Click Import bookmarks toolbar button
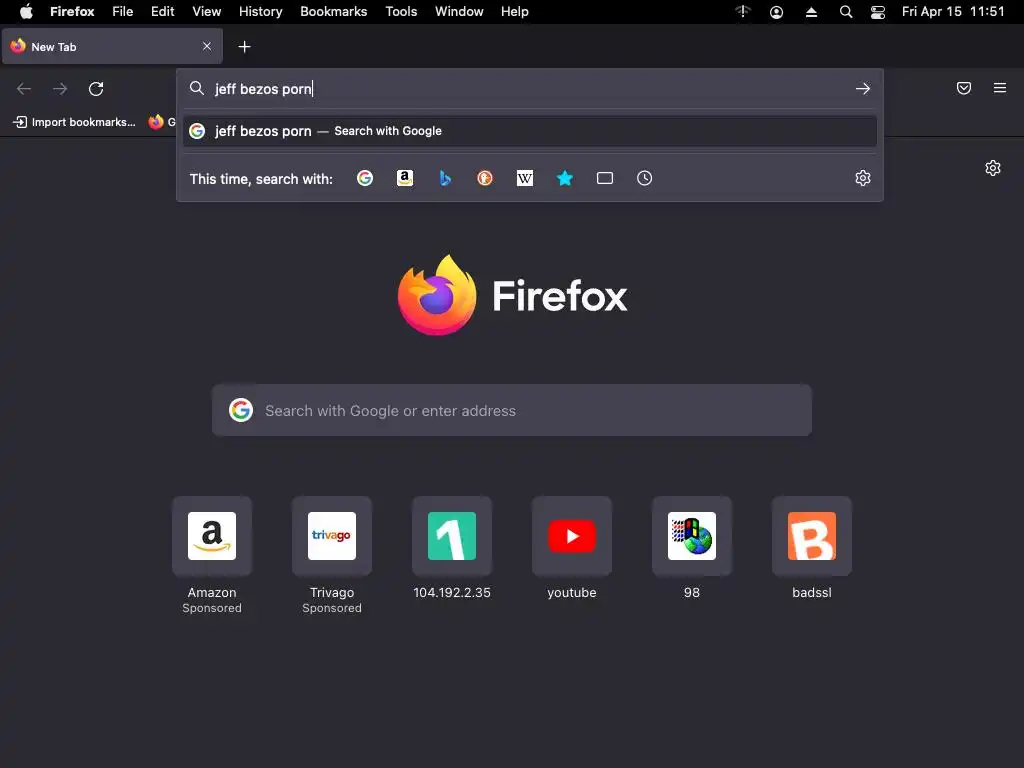This screenshot has height=768, width=1024. (74, 122)
